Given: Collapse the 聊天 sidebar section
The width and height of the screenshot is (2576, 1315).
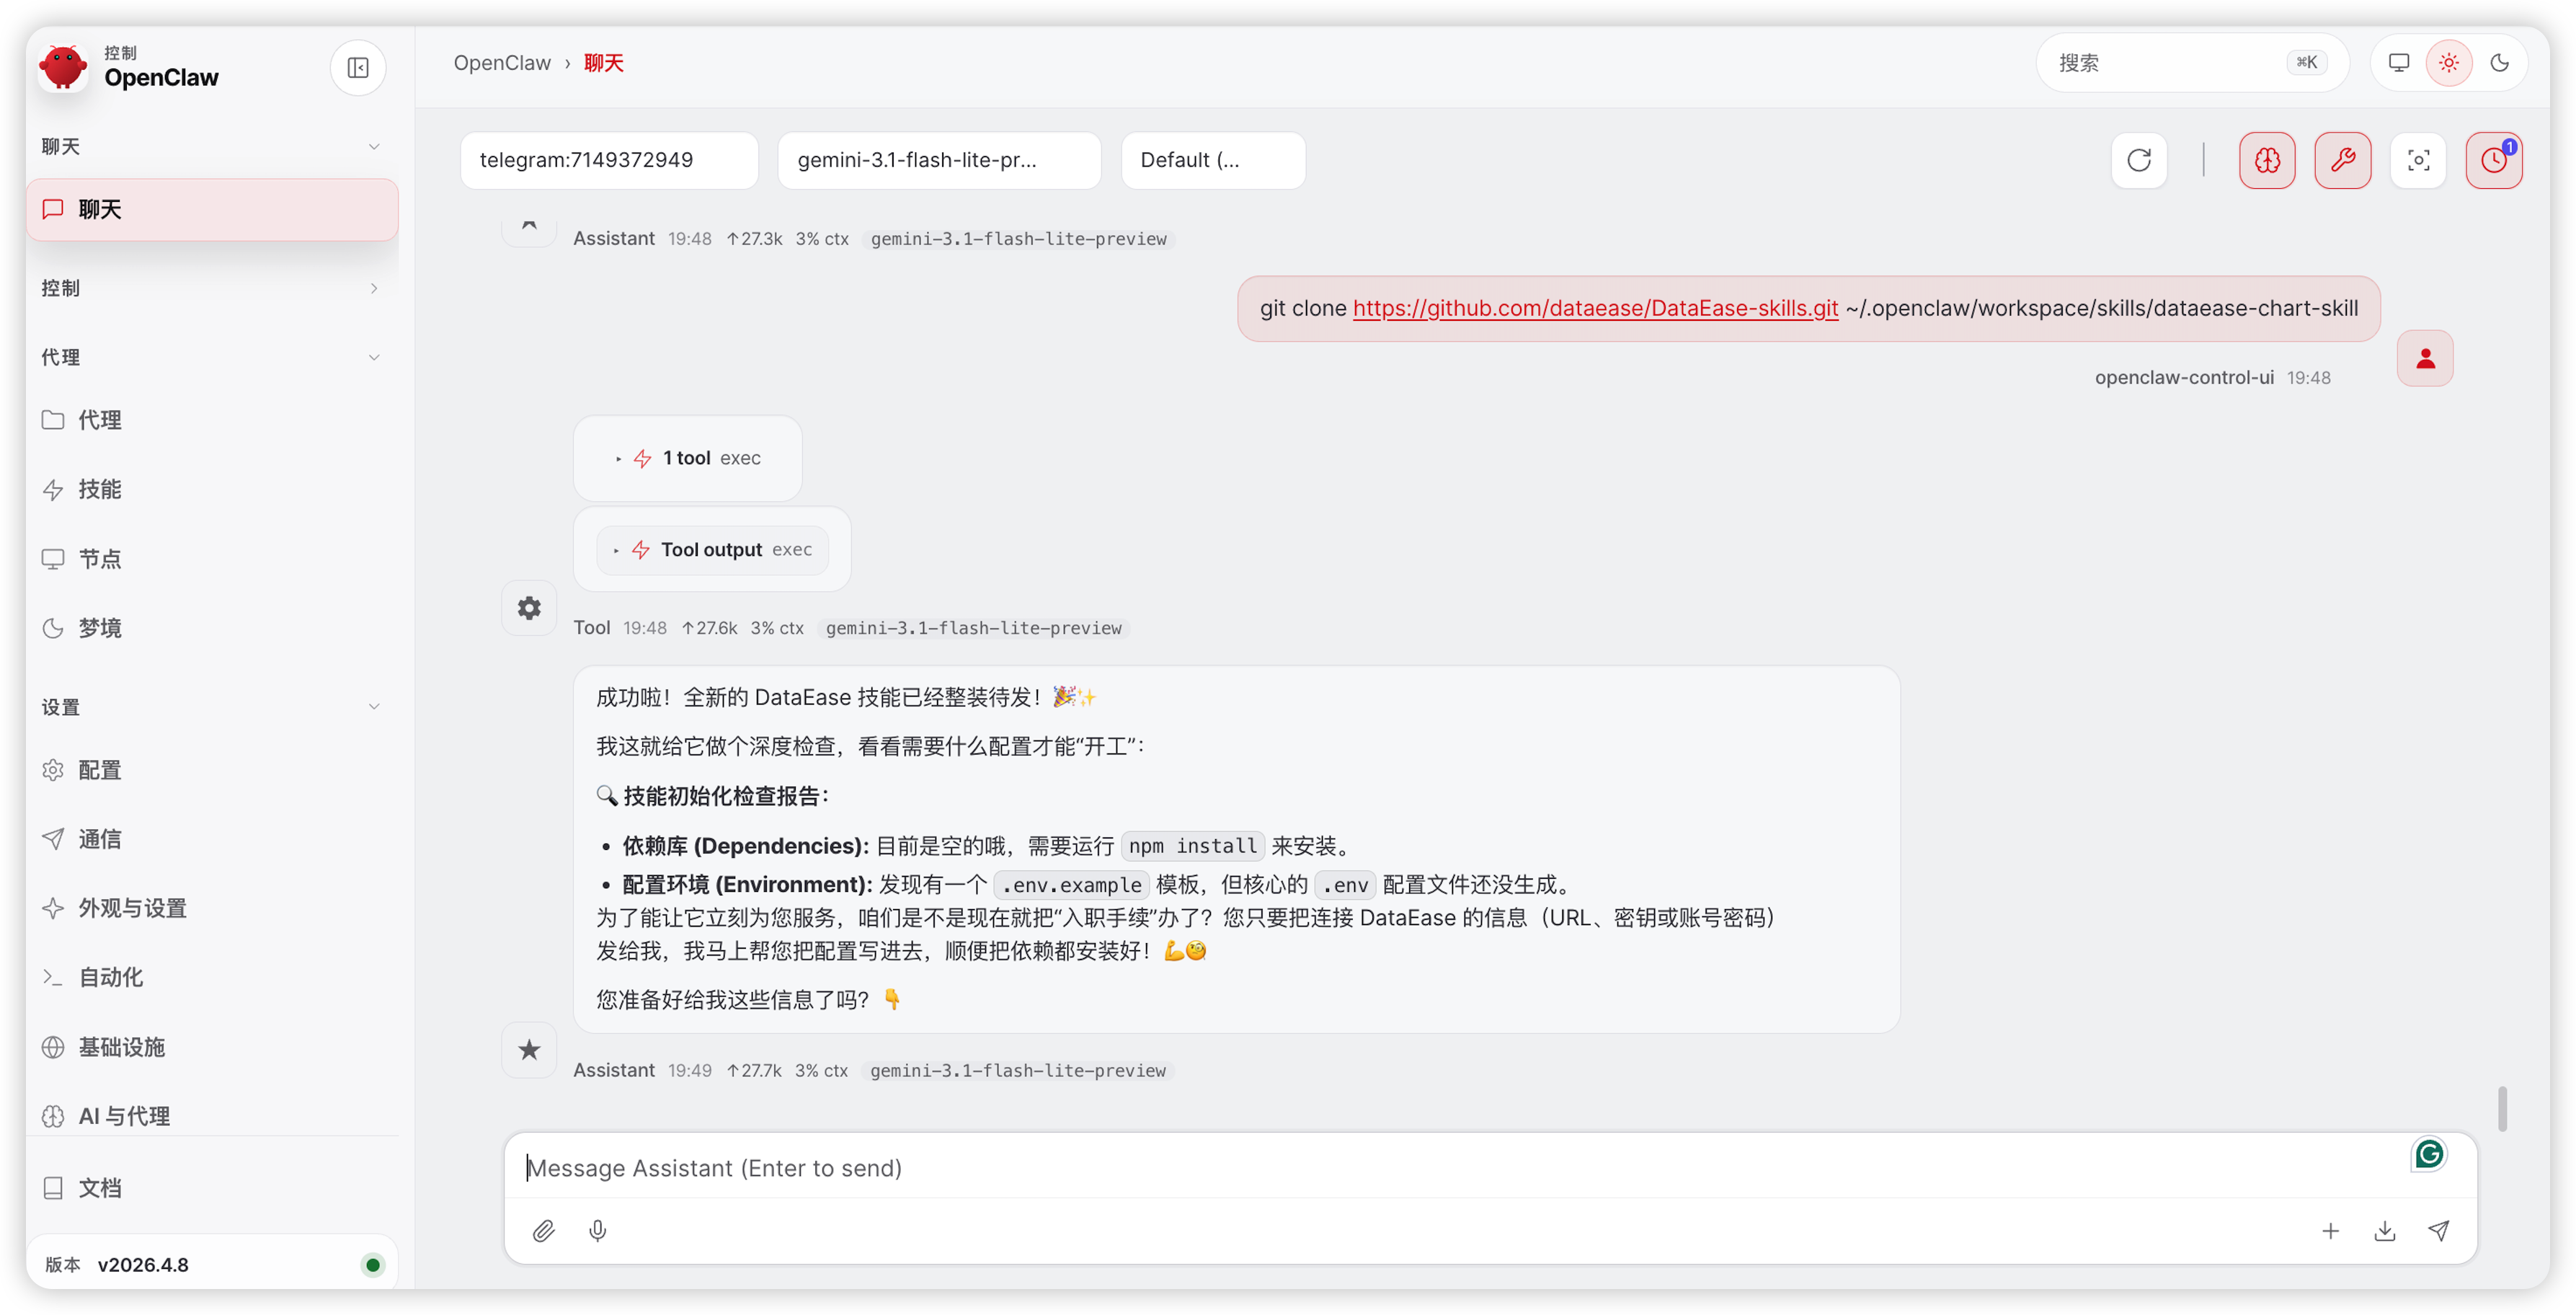Looking at the screenshot, I should point(212,146).
